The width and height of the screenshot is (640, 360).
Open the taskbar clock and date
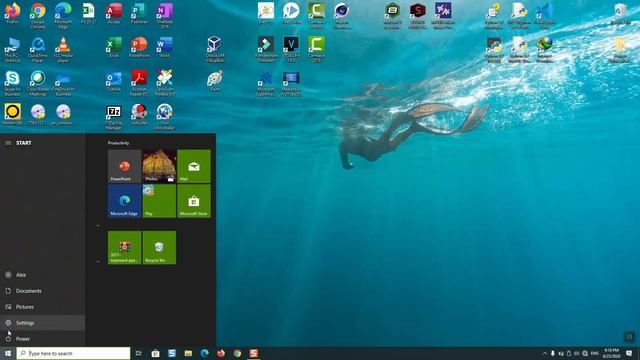(x=611, y=353)
